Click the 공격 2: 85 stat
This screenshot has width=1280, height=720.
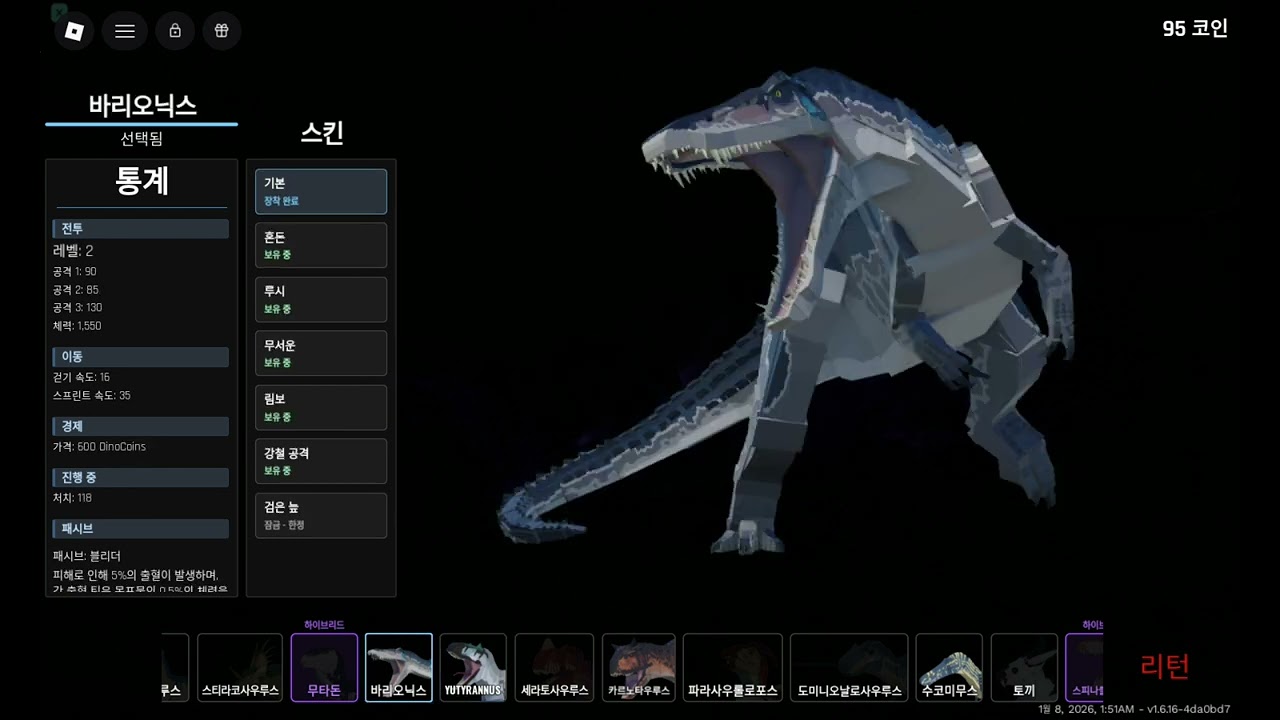[x=76, y=290]
